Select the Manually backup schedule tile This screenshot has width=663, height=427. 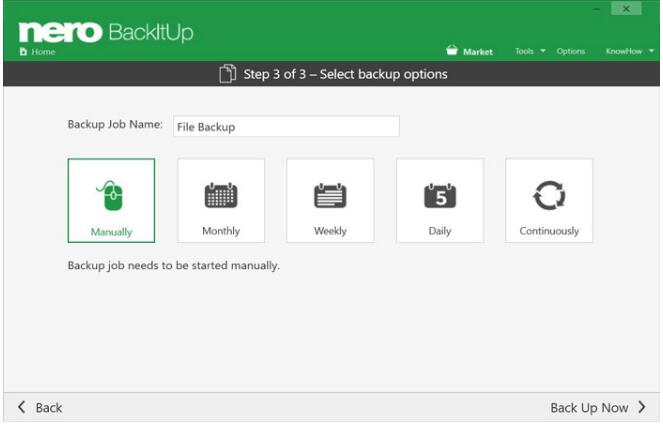111,200
